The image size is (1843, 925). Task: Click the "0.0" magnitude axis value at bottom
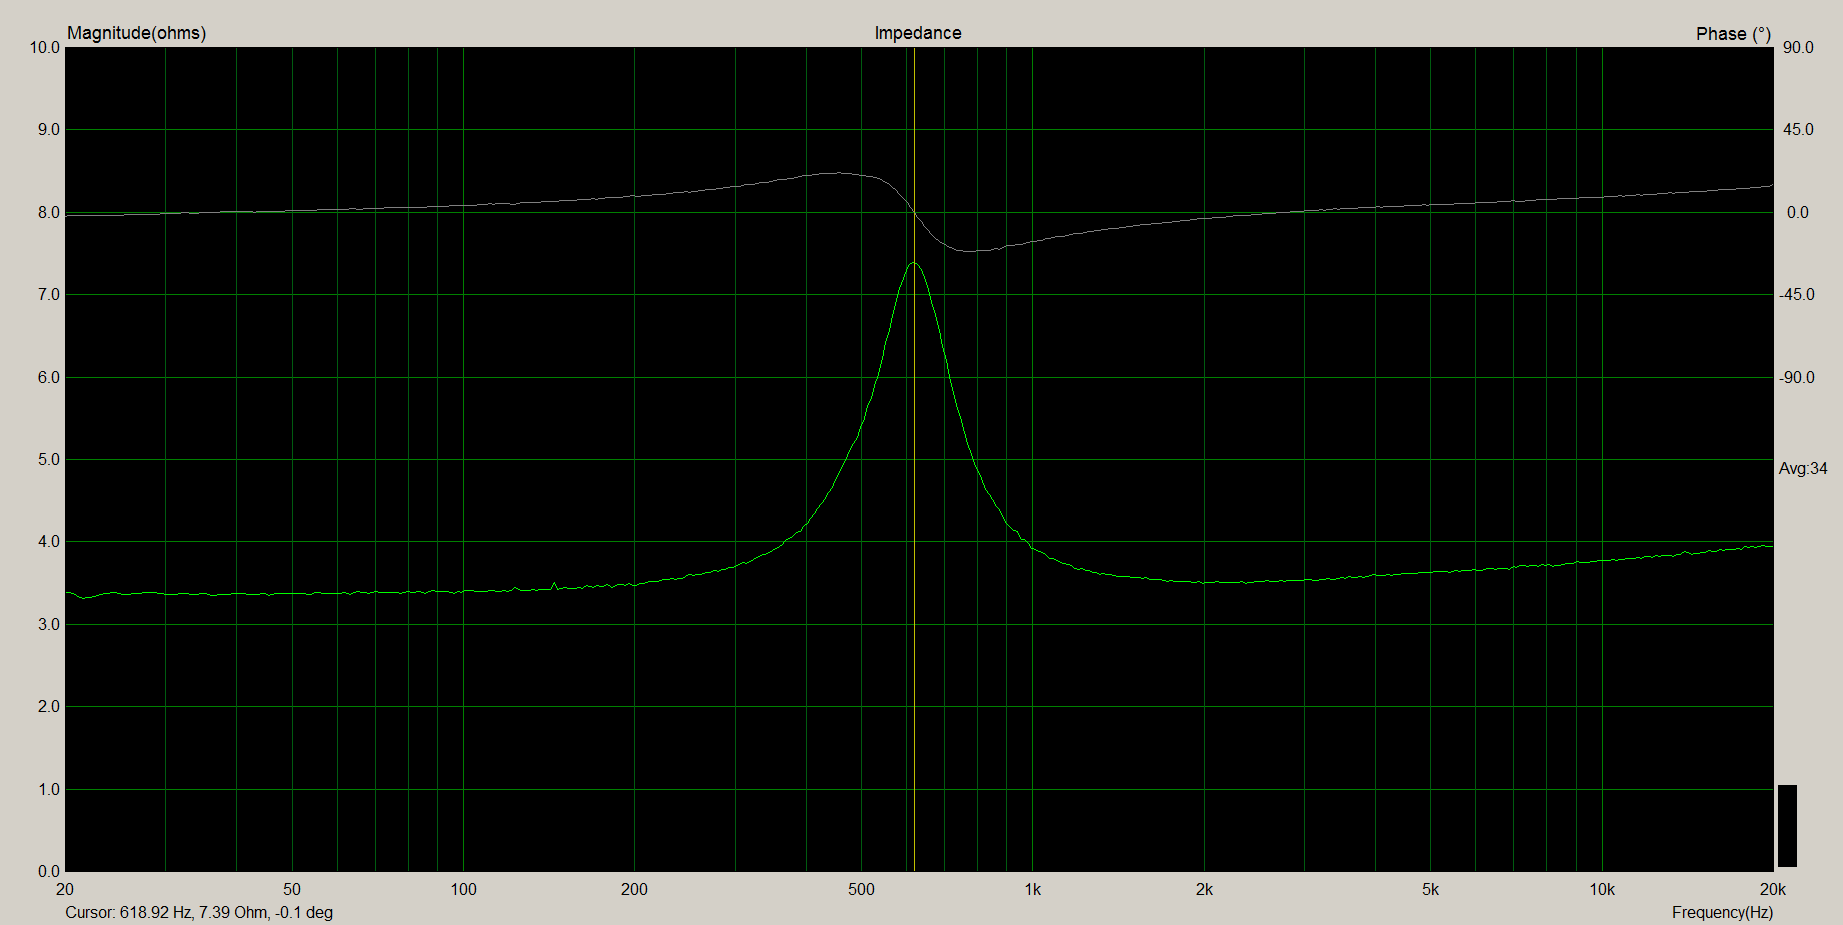point(49,871)
